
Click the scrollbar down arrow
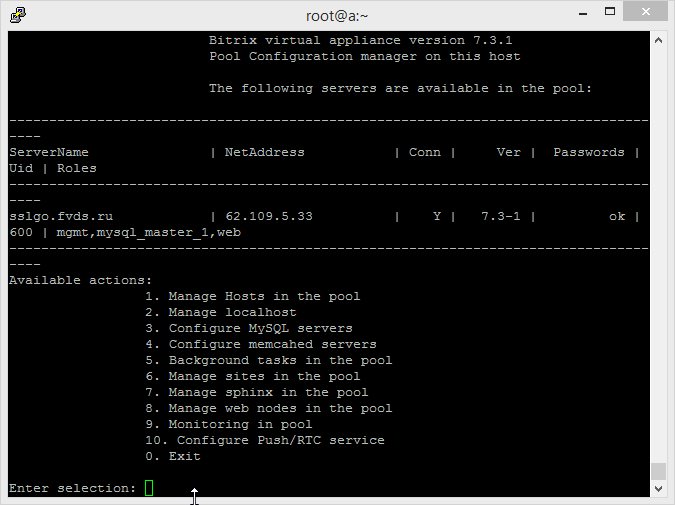coord(658,489)
